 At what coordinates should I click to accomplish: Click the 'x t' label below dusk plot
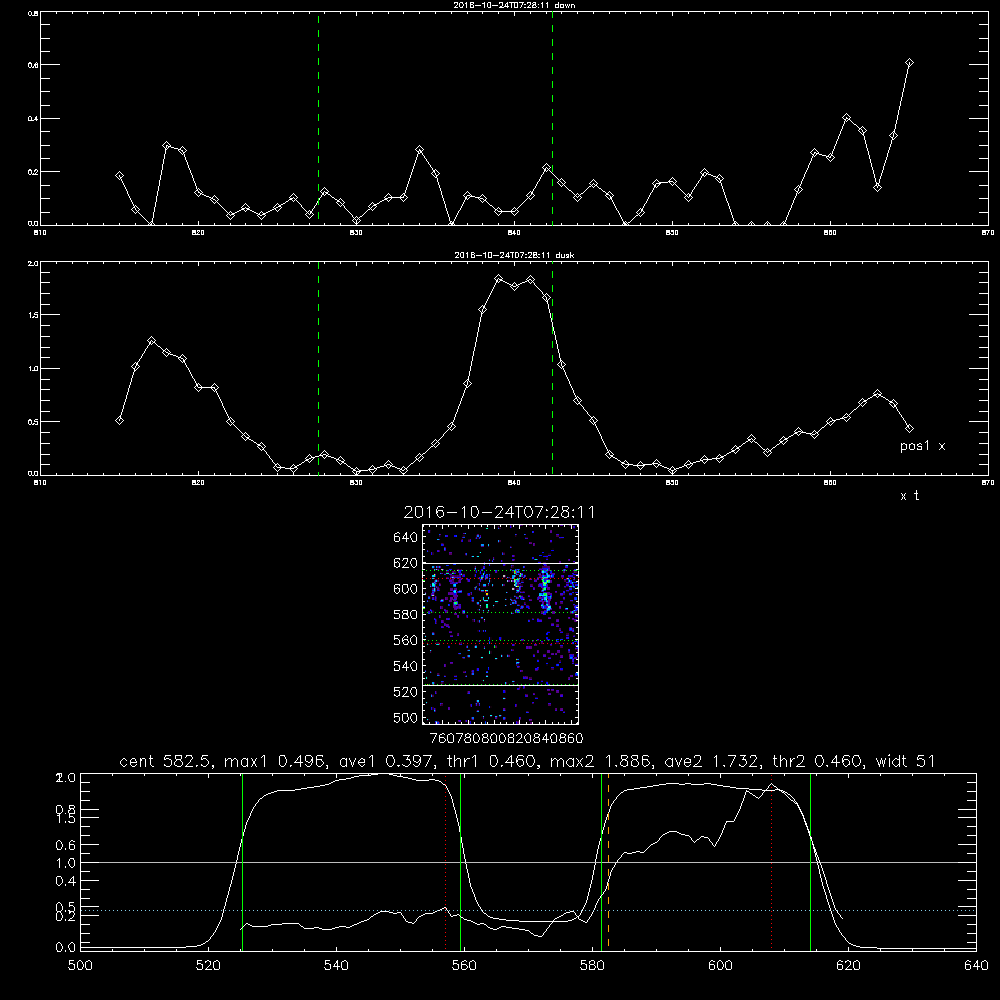(909, 496)
